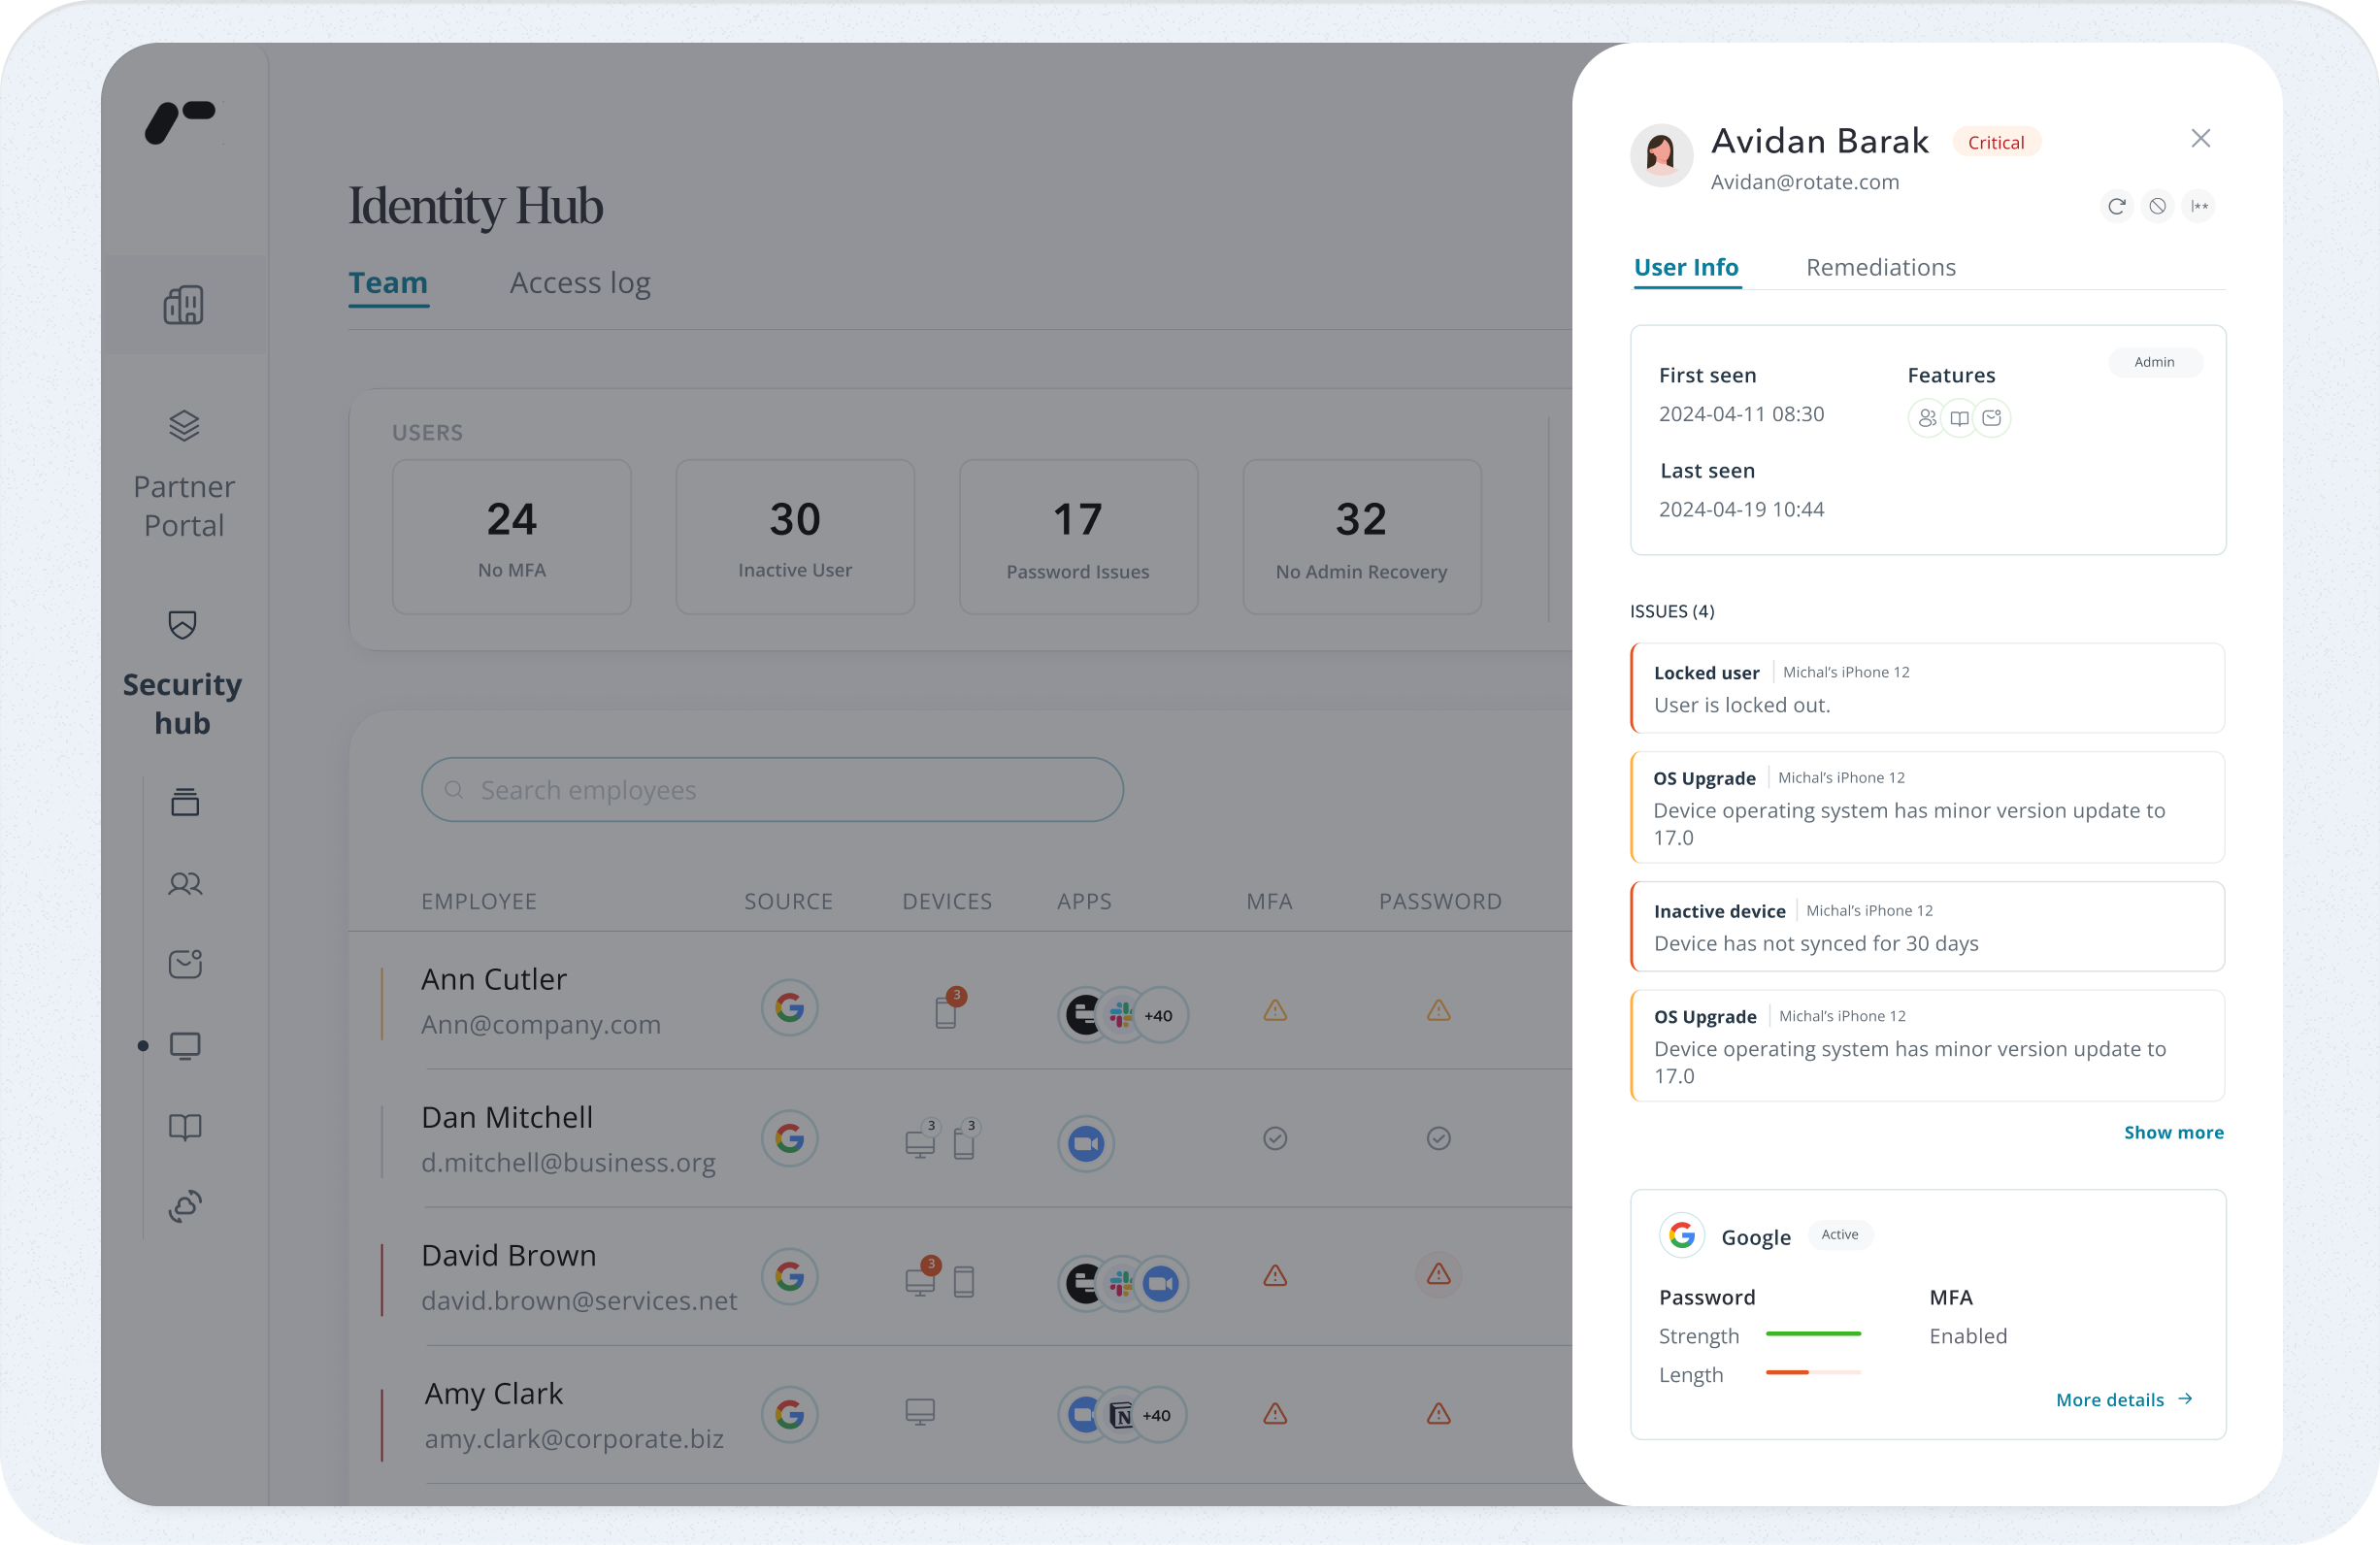2380x1545 pixels.
Task: Click the reset password icon
Action: [2198, 207]
